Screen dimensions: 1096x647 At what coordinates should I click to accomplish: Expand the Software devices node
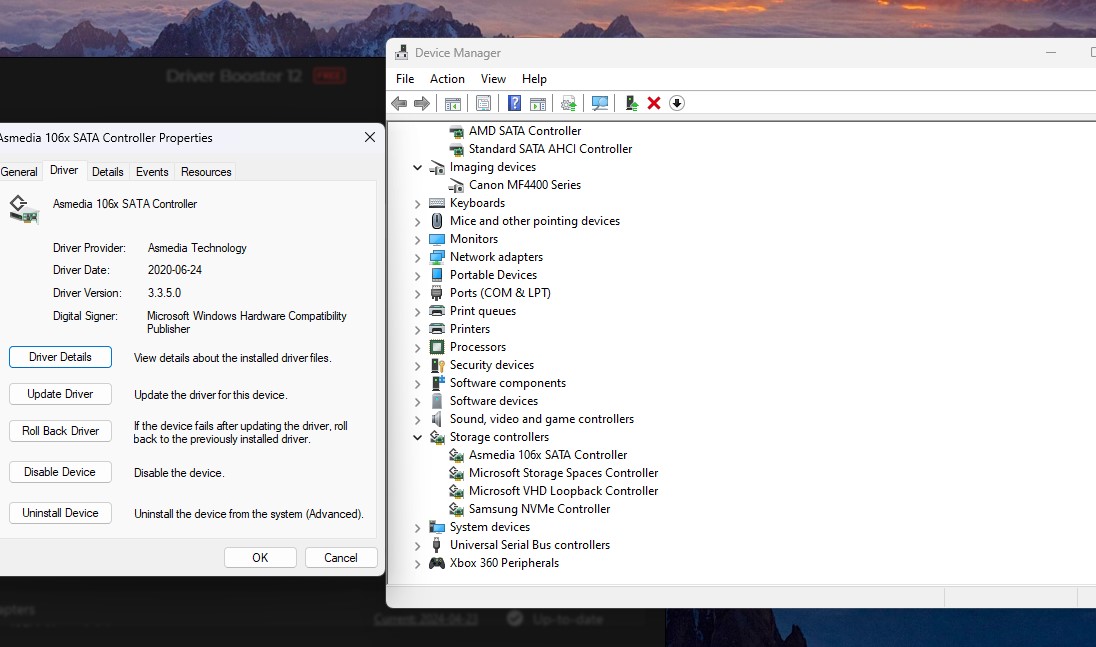tap(417, 402)
